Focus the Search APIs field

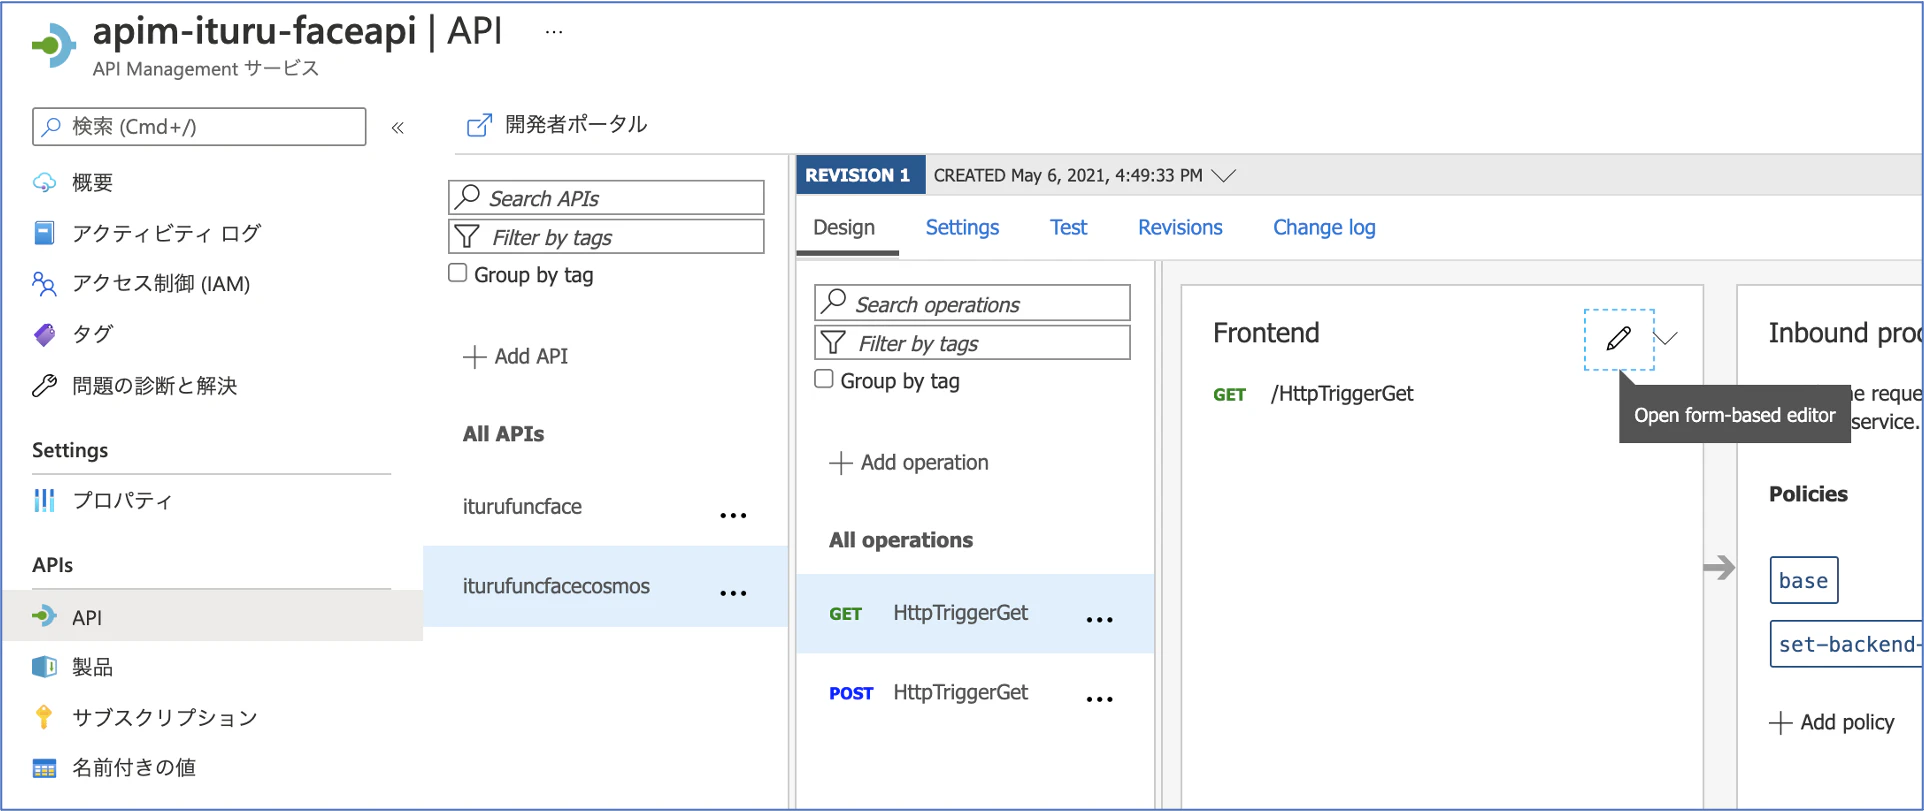pyautogui.click(x=606, y=198)
